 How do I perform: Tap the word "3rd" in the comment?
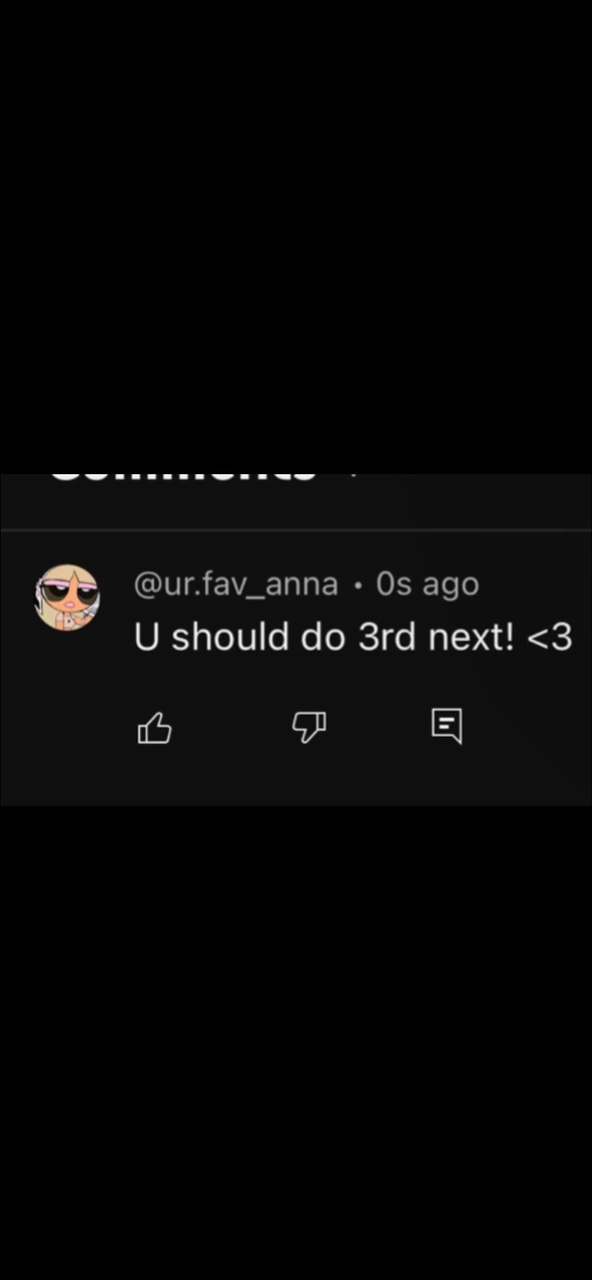386,637
